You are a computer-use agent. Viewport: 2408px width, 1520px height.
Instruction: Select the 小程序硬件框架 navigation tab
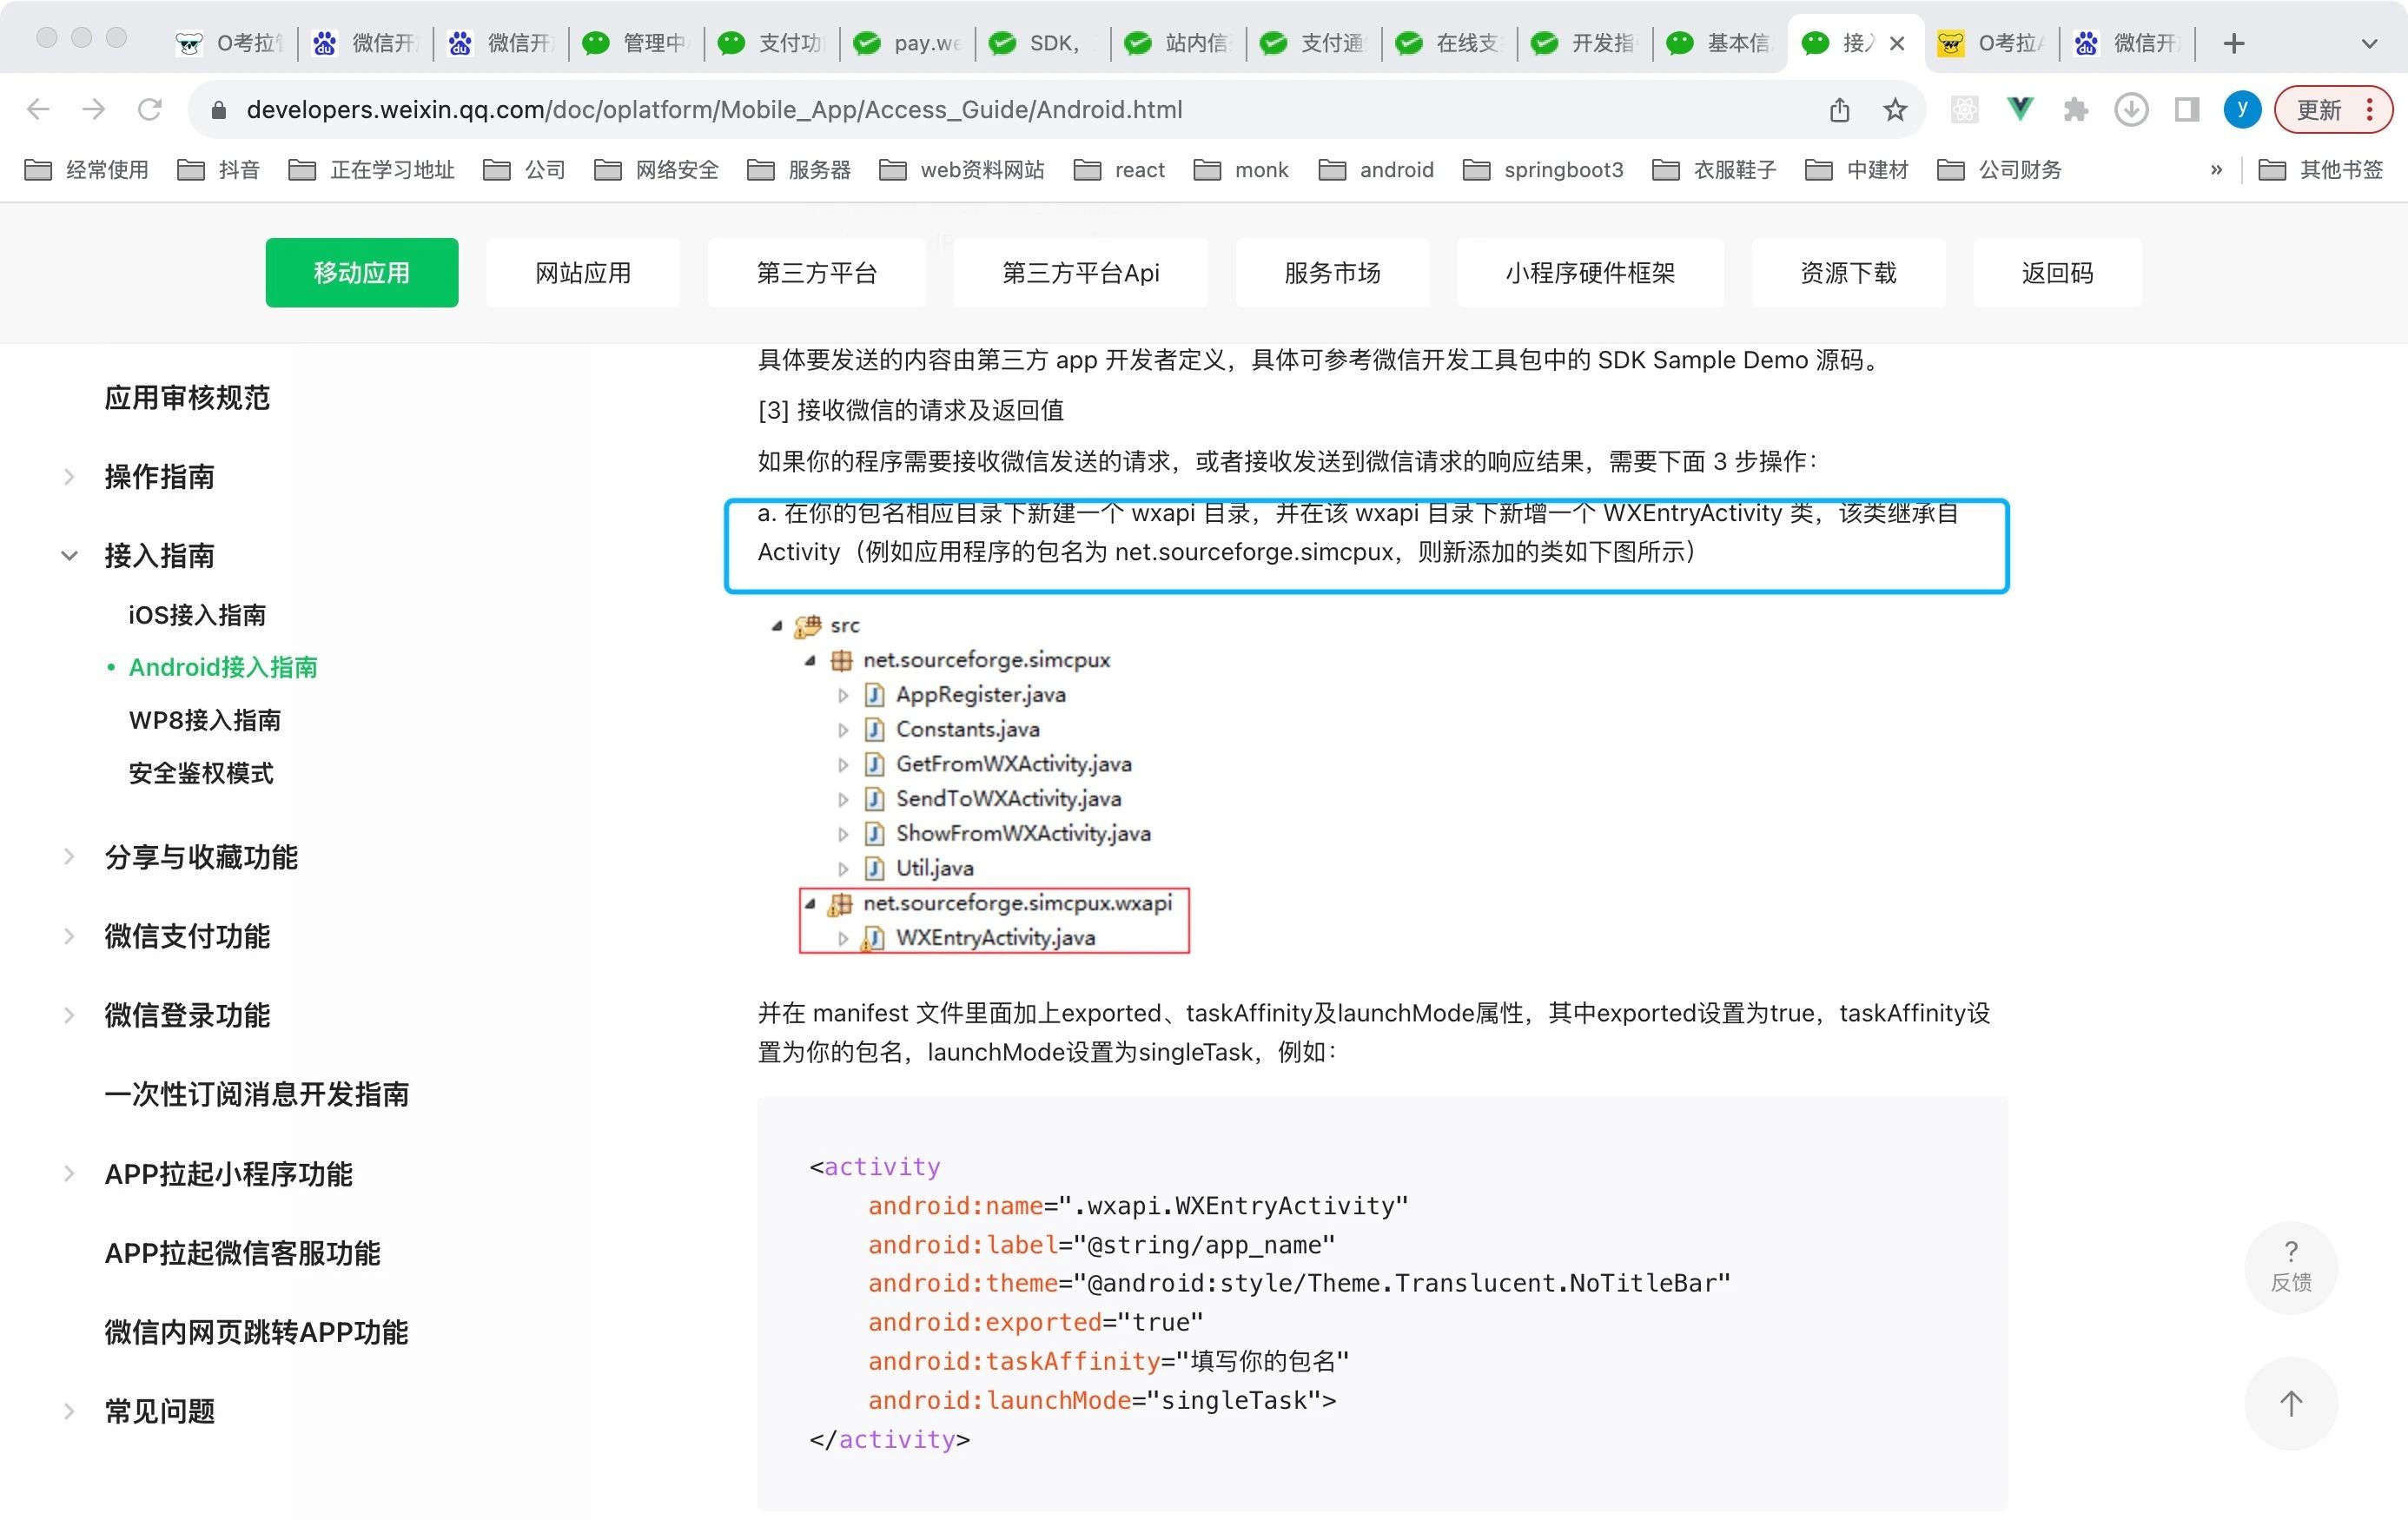1590,272
